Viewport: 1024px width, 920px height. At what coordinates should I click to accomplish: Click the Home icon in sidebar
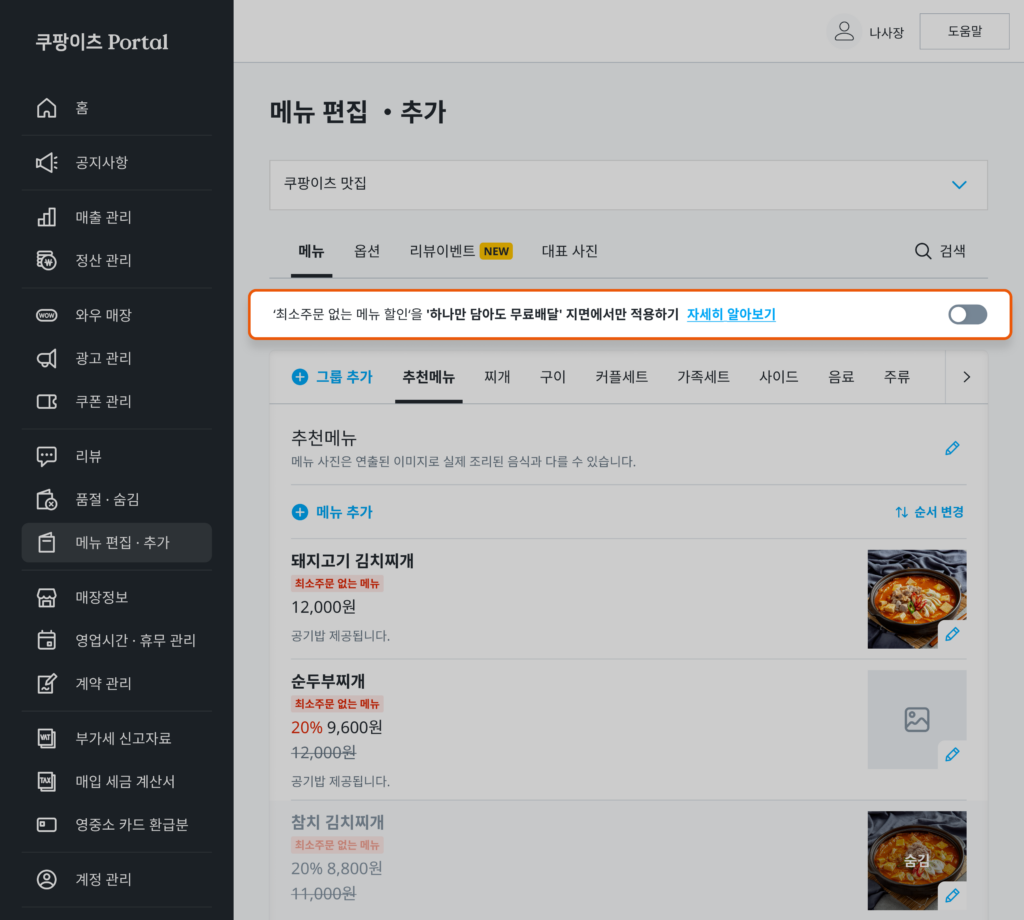47,108
